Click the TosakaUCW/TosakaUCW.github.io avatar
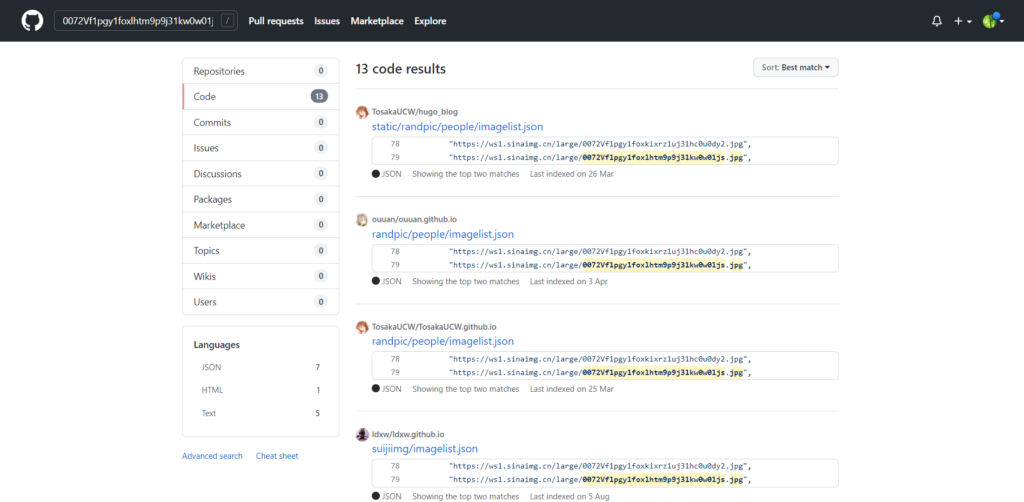 [x=362, y=327]
